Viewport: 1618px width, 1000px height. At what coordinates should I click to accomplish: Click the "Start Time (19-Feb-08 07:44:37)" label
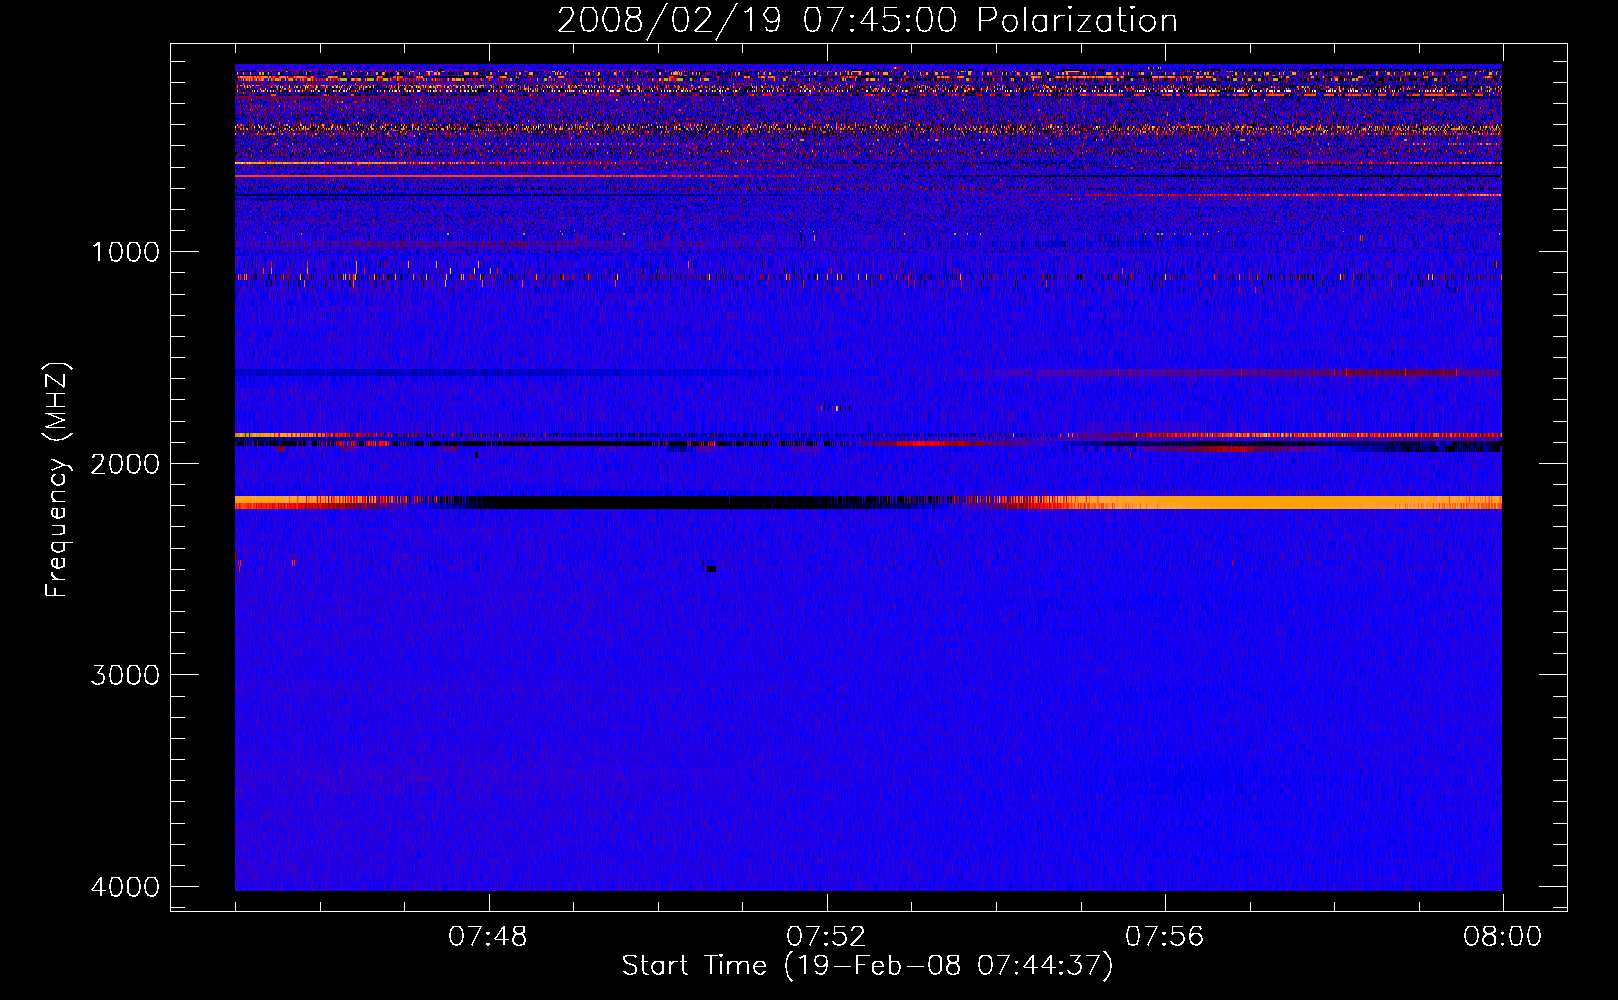point(867,966)
